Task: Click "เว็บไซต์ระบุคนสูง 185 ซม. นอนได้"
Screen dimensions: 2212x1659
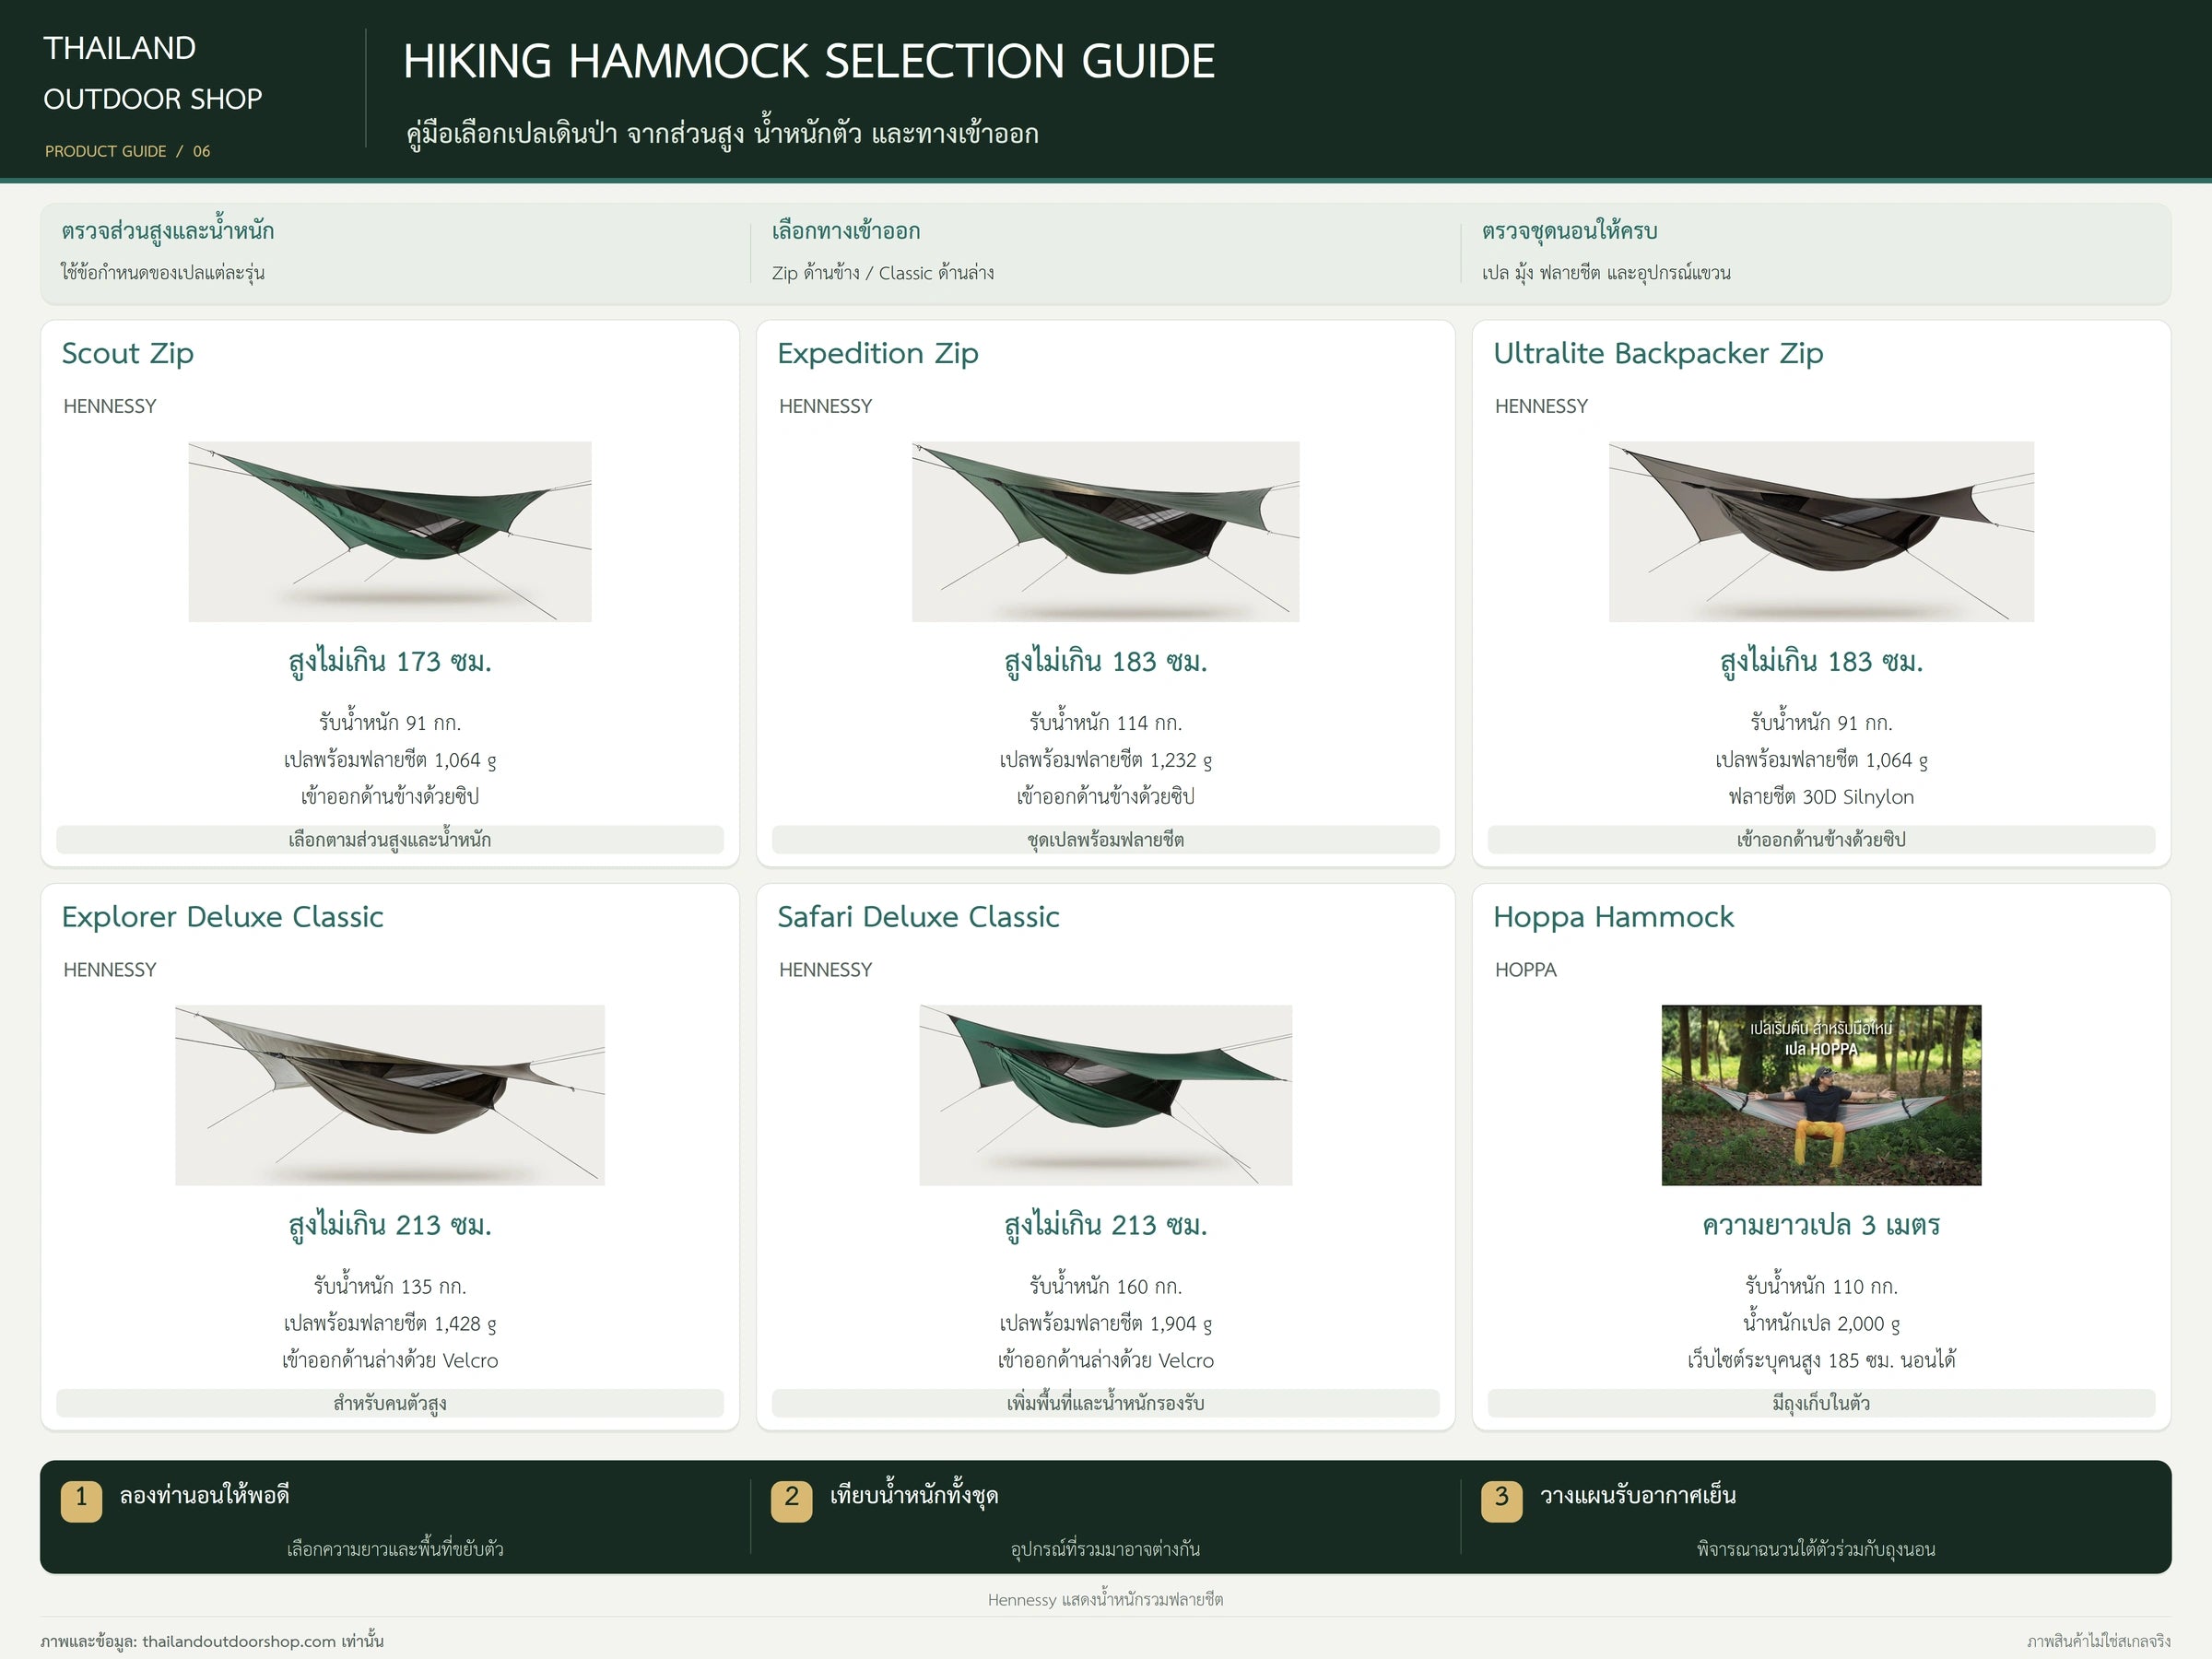Action: [x=1822, y=1360]
